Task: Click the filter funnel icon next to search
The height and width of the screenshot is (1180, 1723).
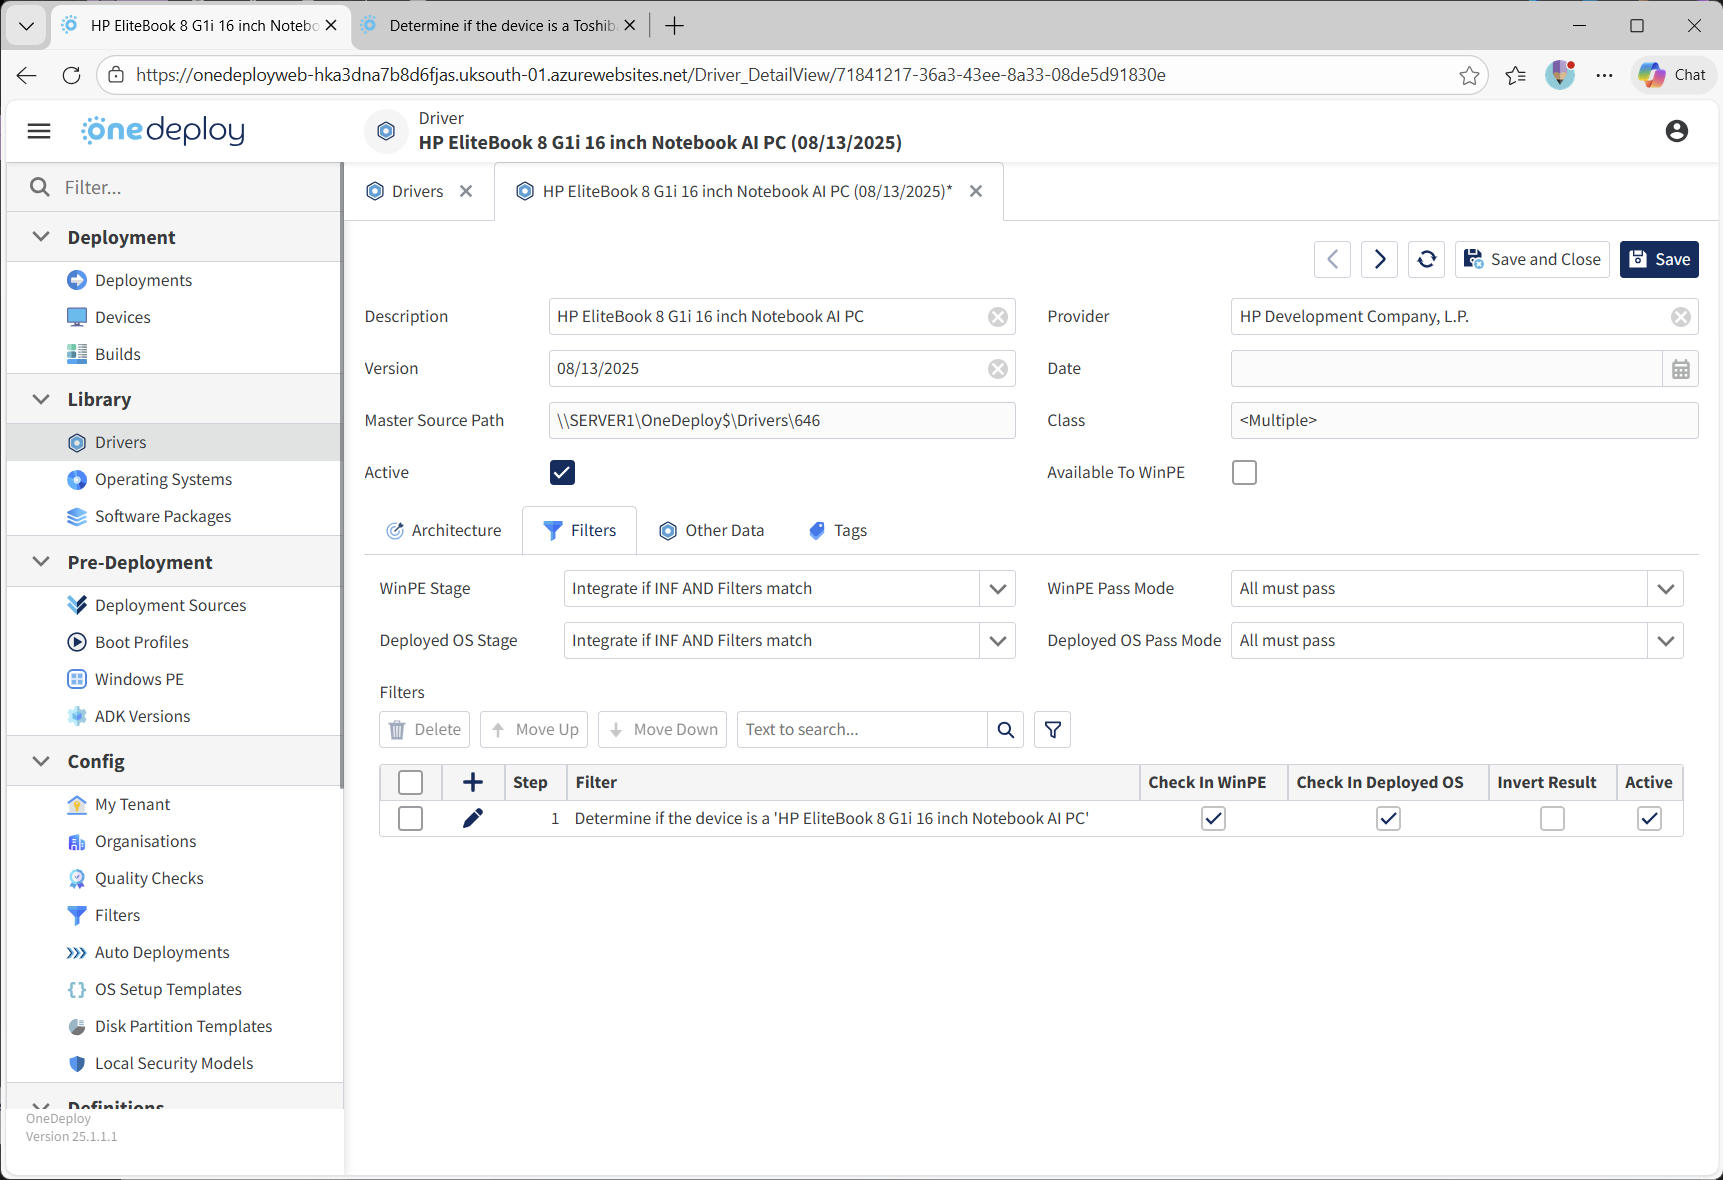Action: (1053, 730)
